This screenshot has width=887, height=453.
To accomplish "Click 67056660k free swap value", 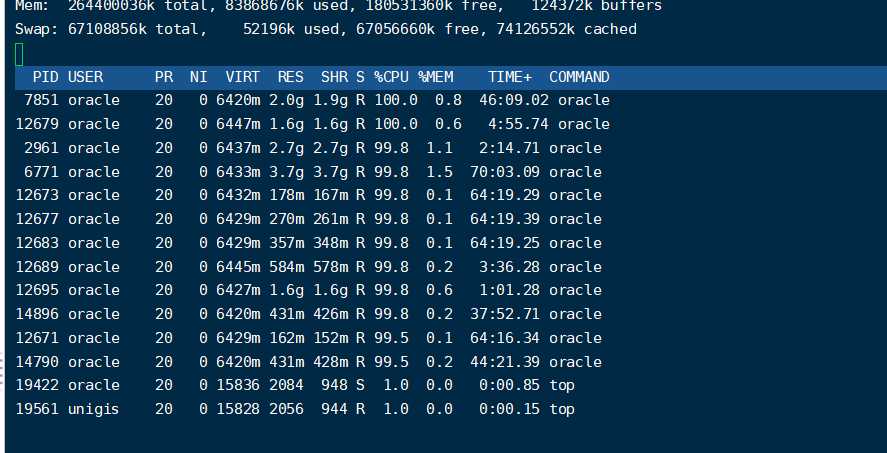I will pyautogui.click(x=395, y=29).
